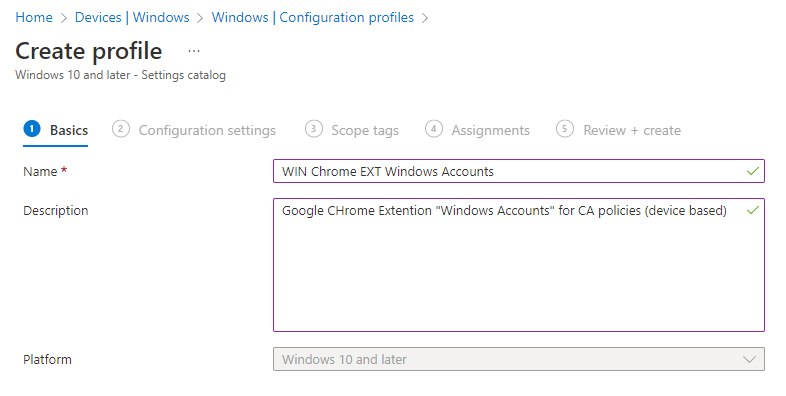
Task: Go to Devices | Windows breadcrumb
Action: pyautogui.click(x=132, y=18)
